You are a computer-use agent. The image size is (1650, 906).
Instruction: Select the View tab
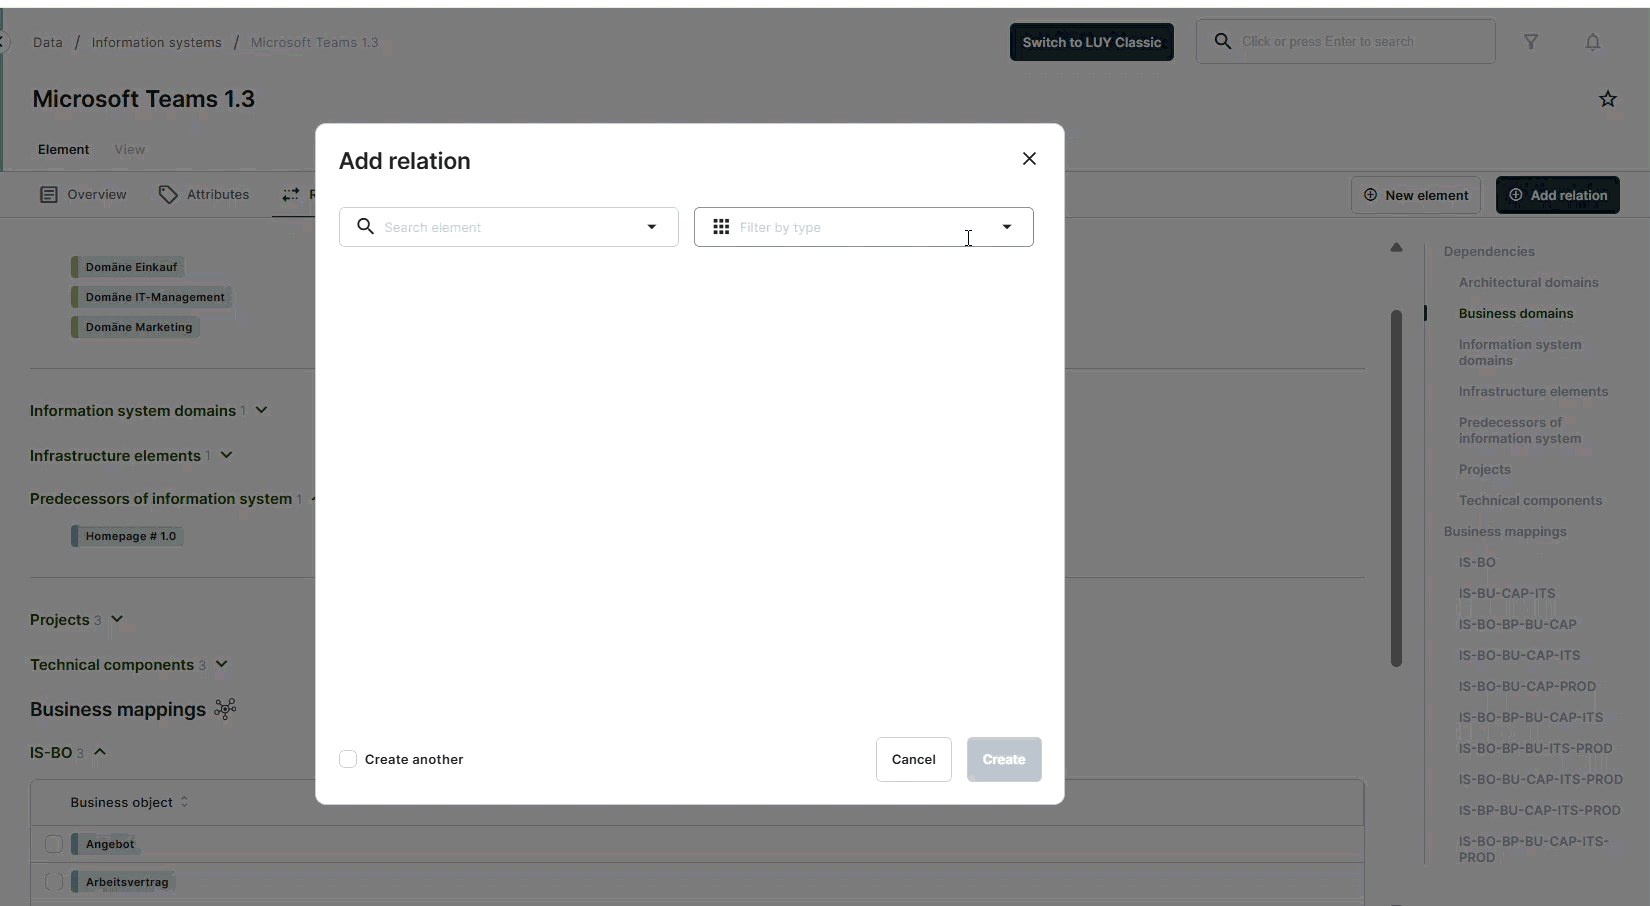[x=129, y=150]
